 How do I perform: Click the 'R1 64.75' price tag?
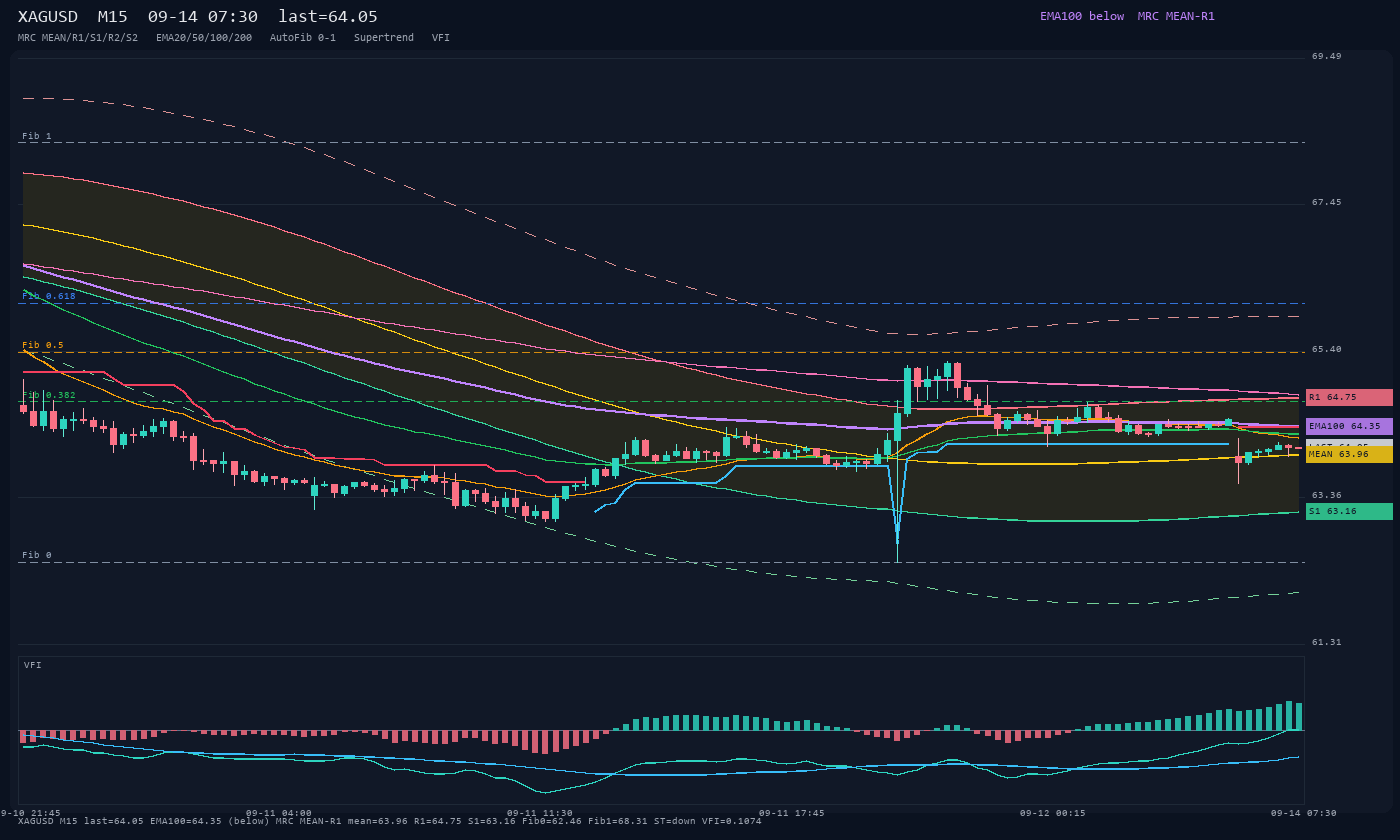pyautogui.click(x=1349, y=397)
